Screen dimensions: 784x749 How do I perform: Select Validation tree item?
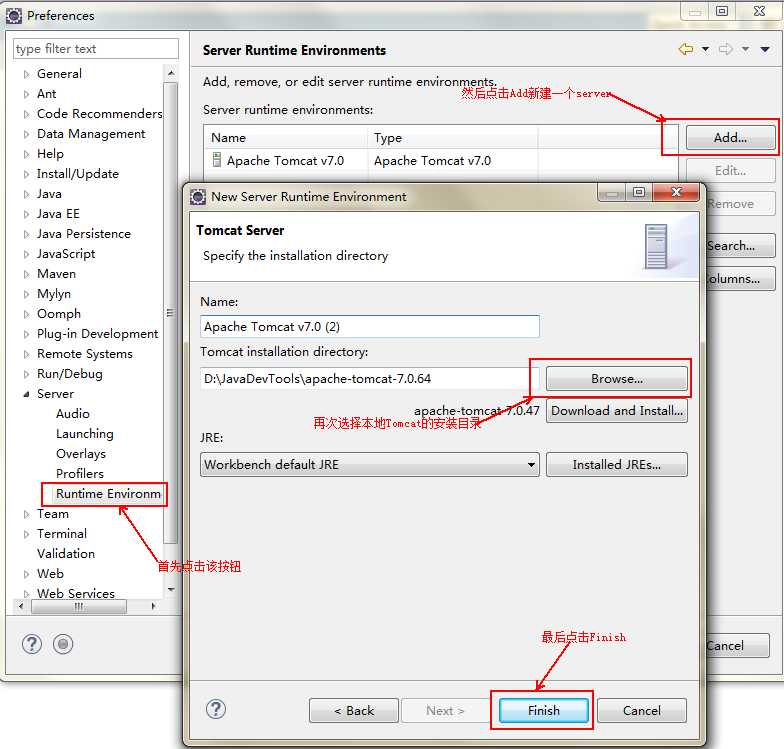[66, 554]
